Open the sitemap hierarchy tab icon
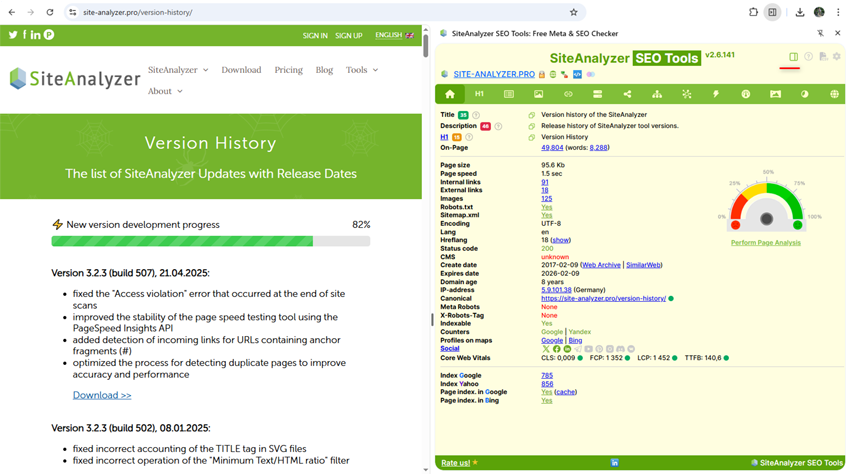This screenshot has width=850, height=475. (x=657, y=94)
